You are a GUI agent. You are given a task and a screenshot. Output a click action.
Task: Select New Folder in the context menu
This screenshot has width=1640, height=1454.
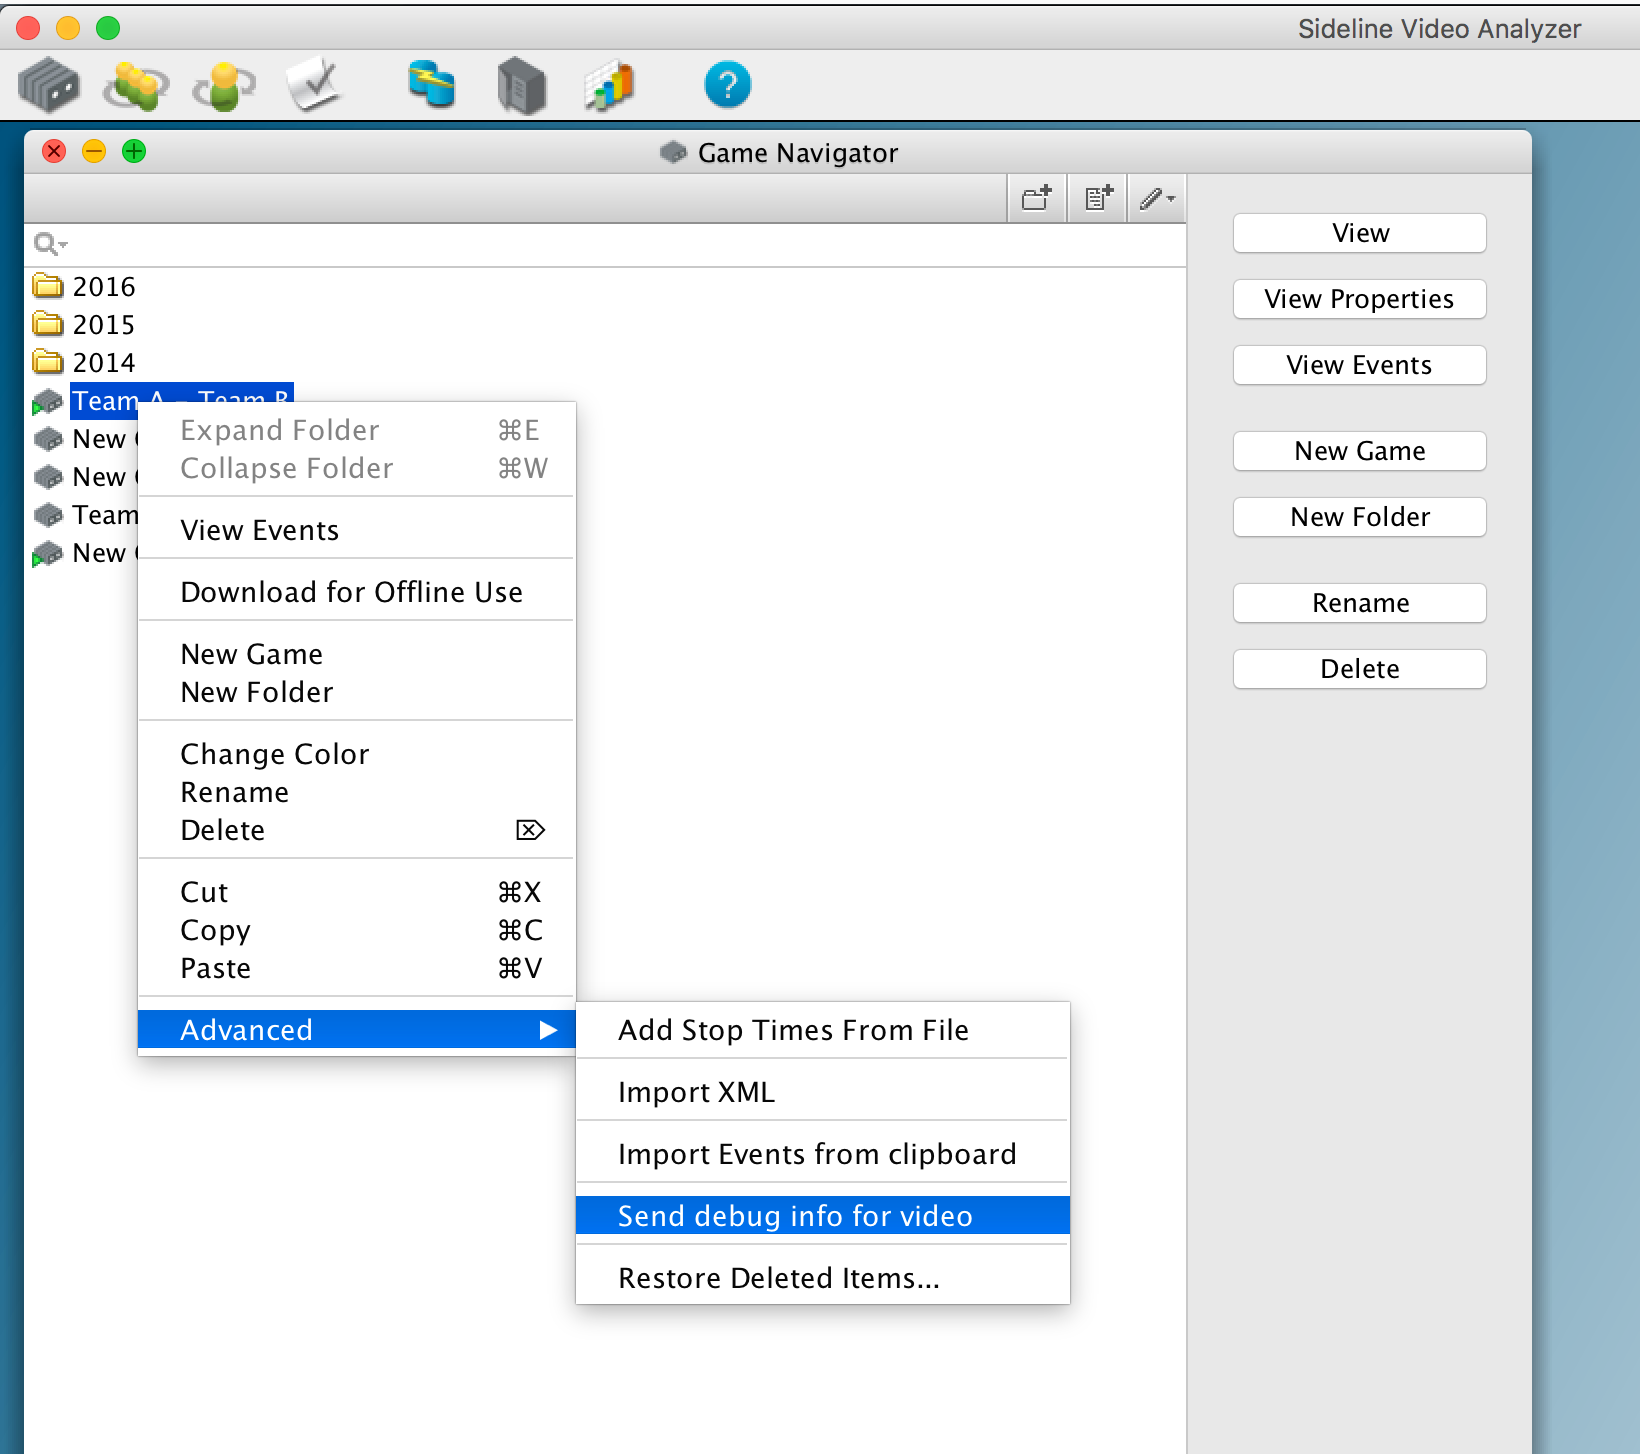tap(356, 692)
